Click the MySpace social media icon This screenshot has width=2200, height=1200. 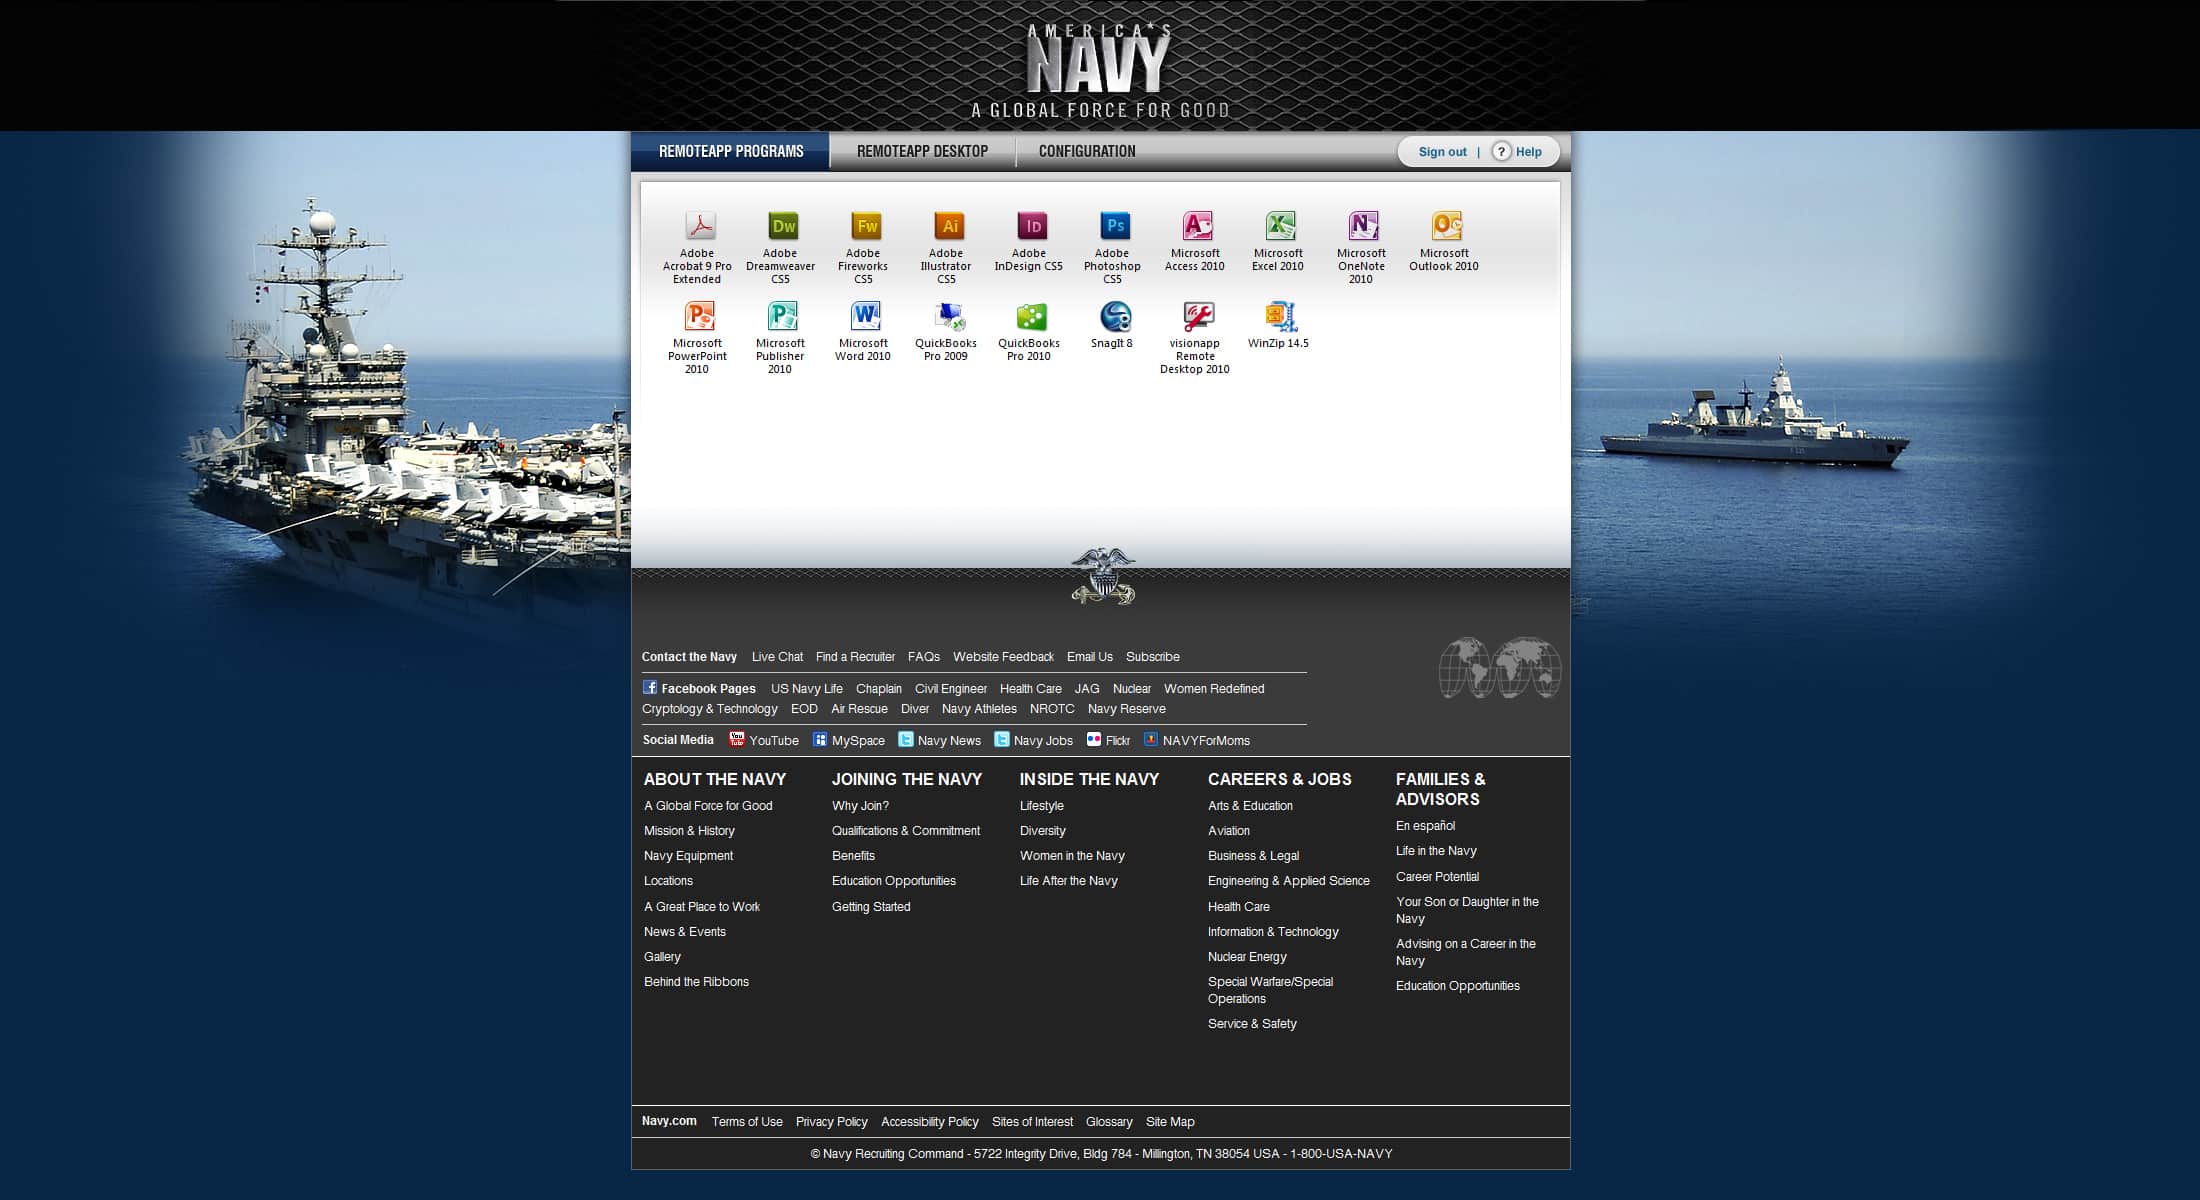click(x=820, y=740)
